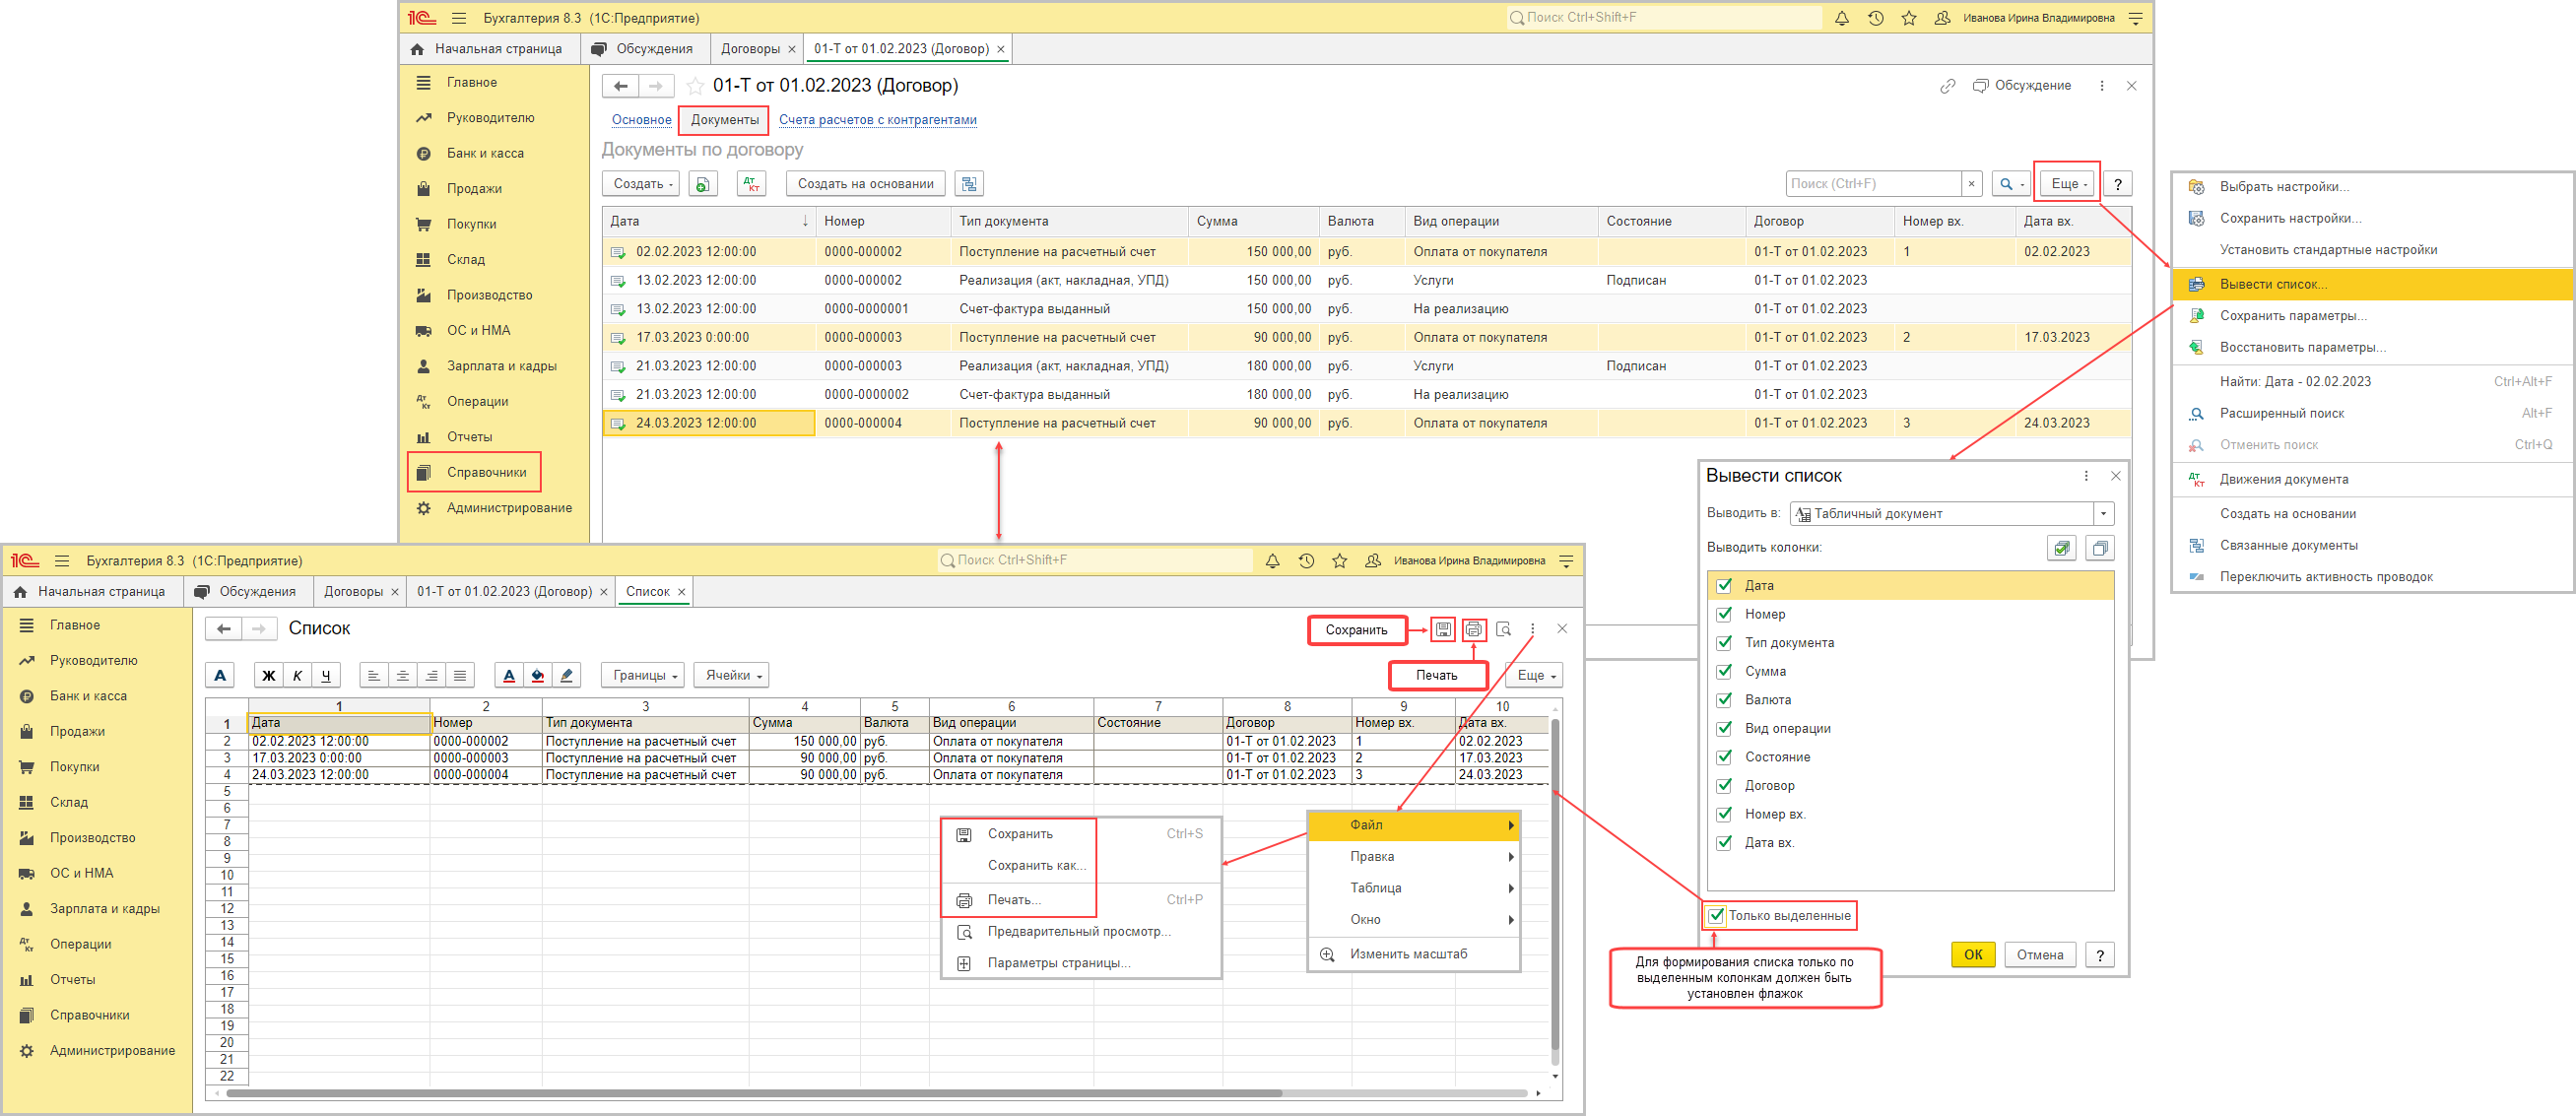Open Границы dropdown

pyautogui.click(x=642, y=676)
